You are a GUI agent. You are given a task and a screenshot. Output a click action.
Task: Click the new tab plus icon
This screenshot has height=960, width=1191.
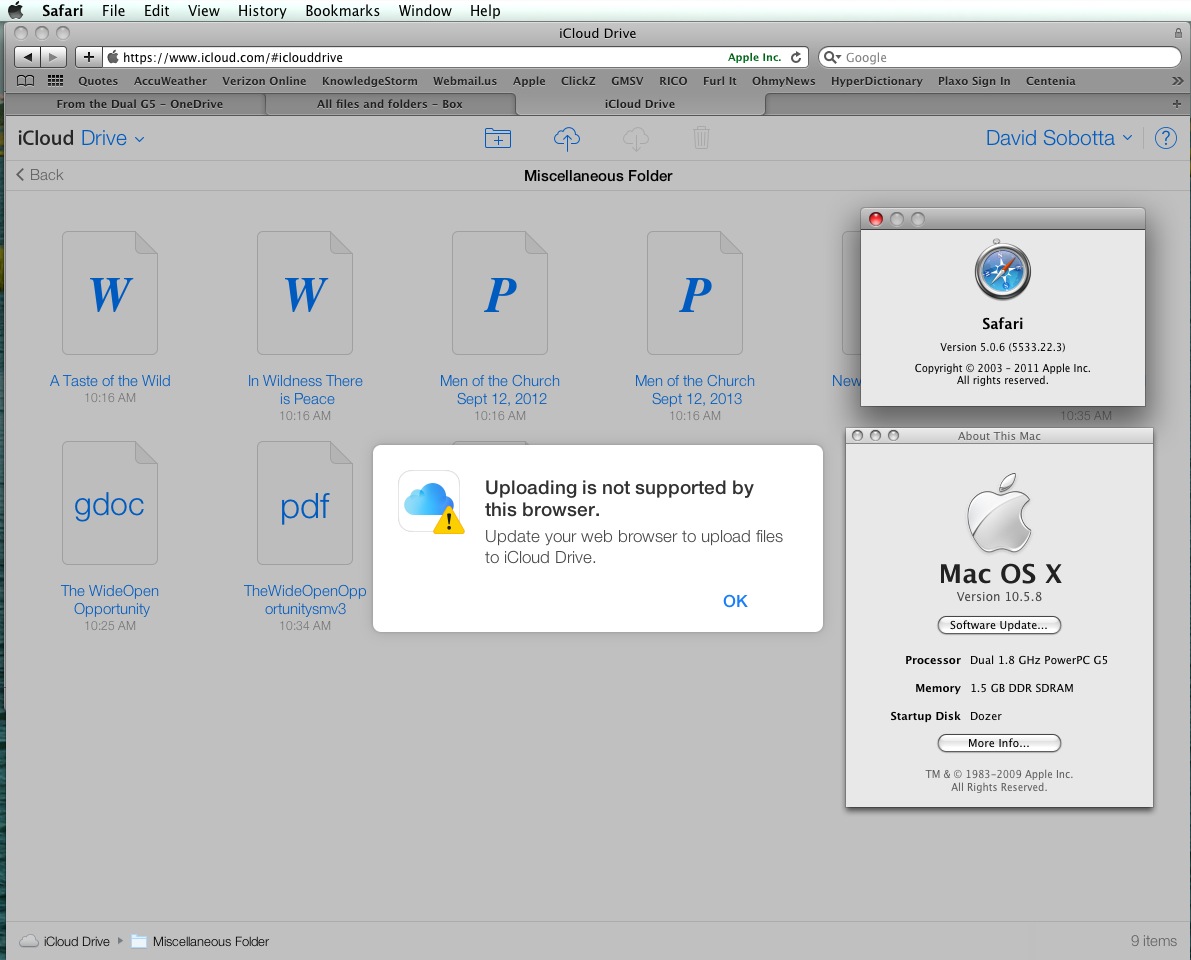pos(1177,103)
